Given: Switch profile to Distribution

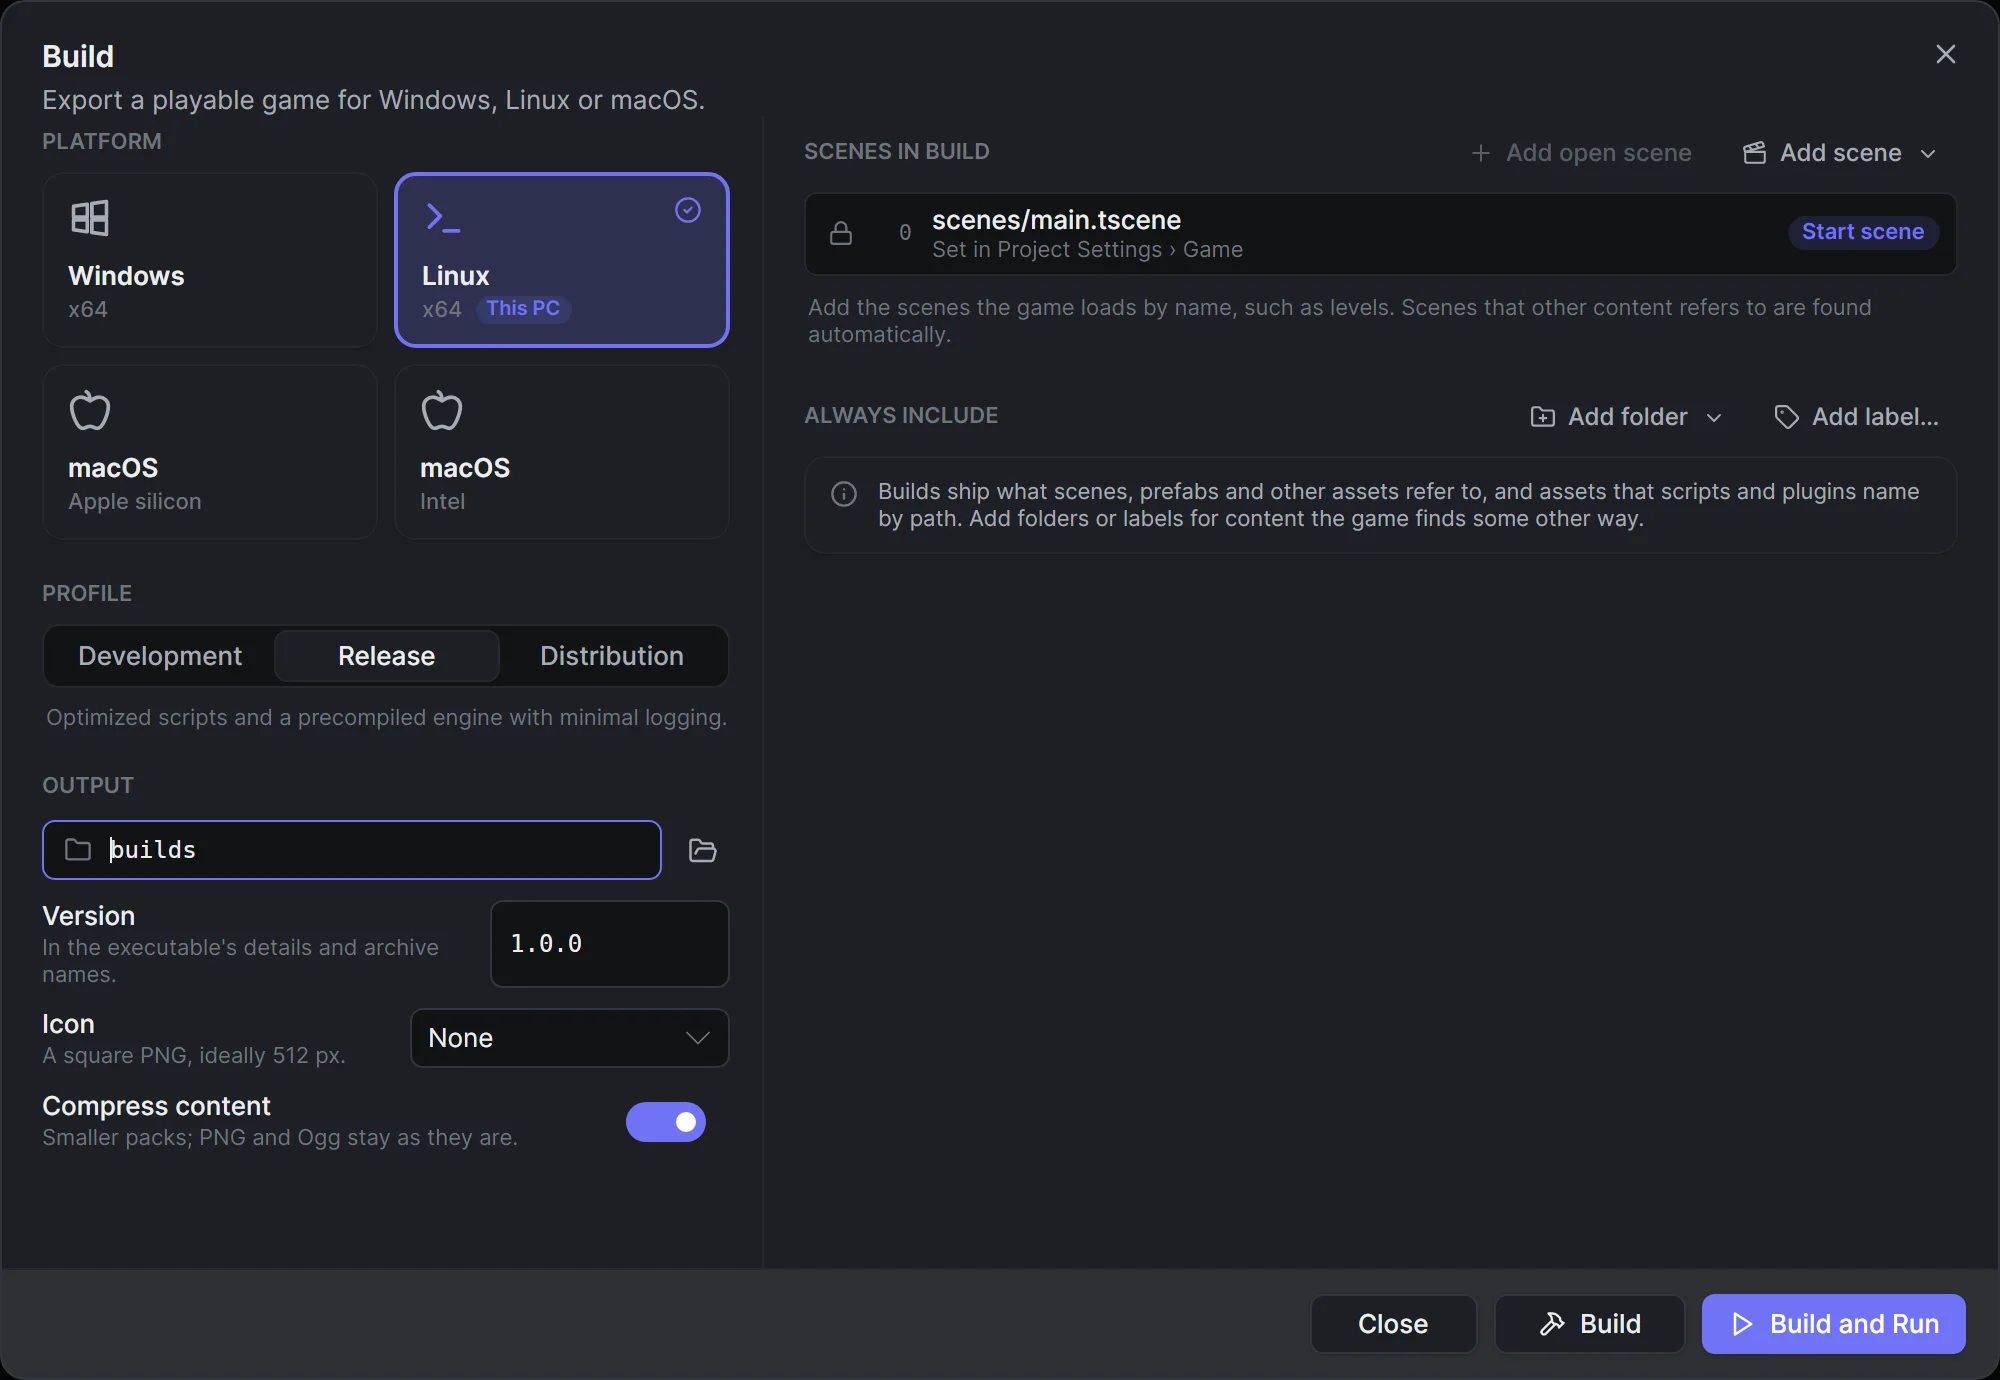Looking at the screenshot, I should pos(612,656).
